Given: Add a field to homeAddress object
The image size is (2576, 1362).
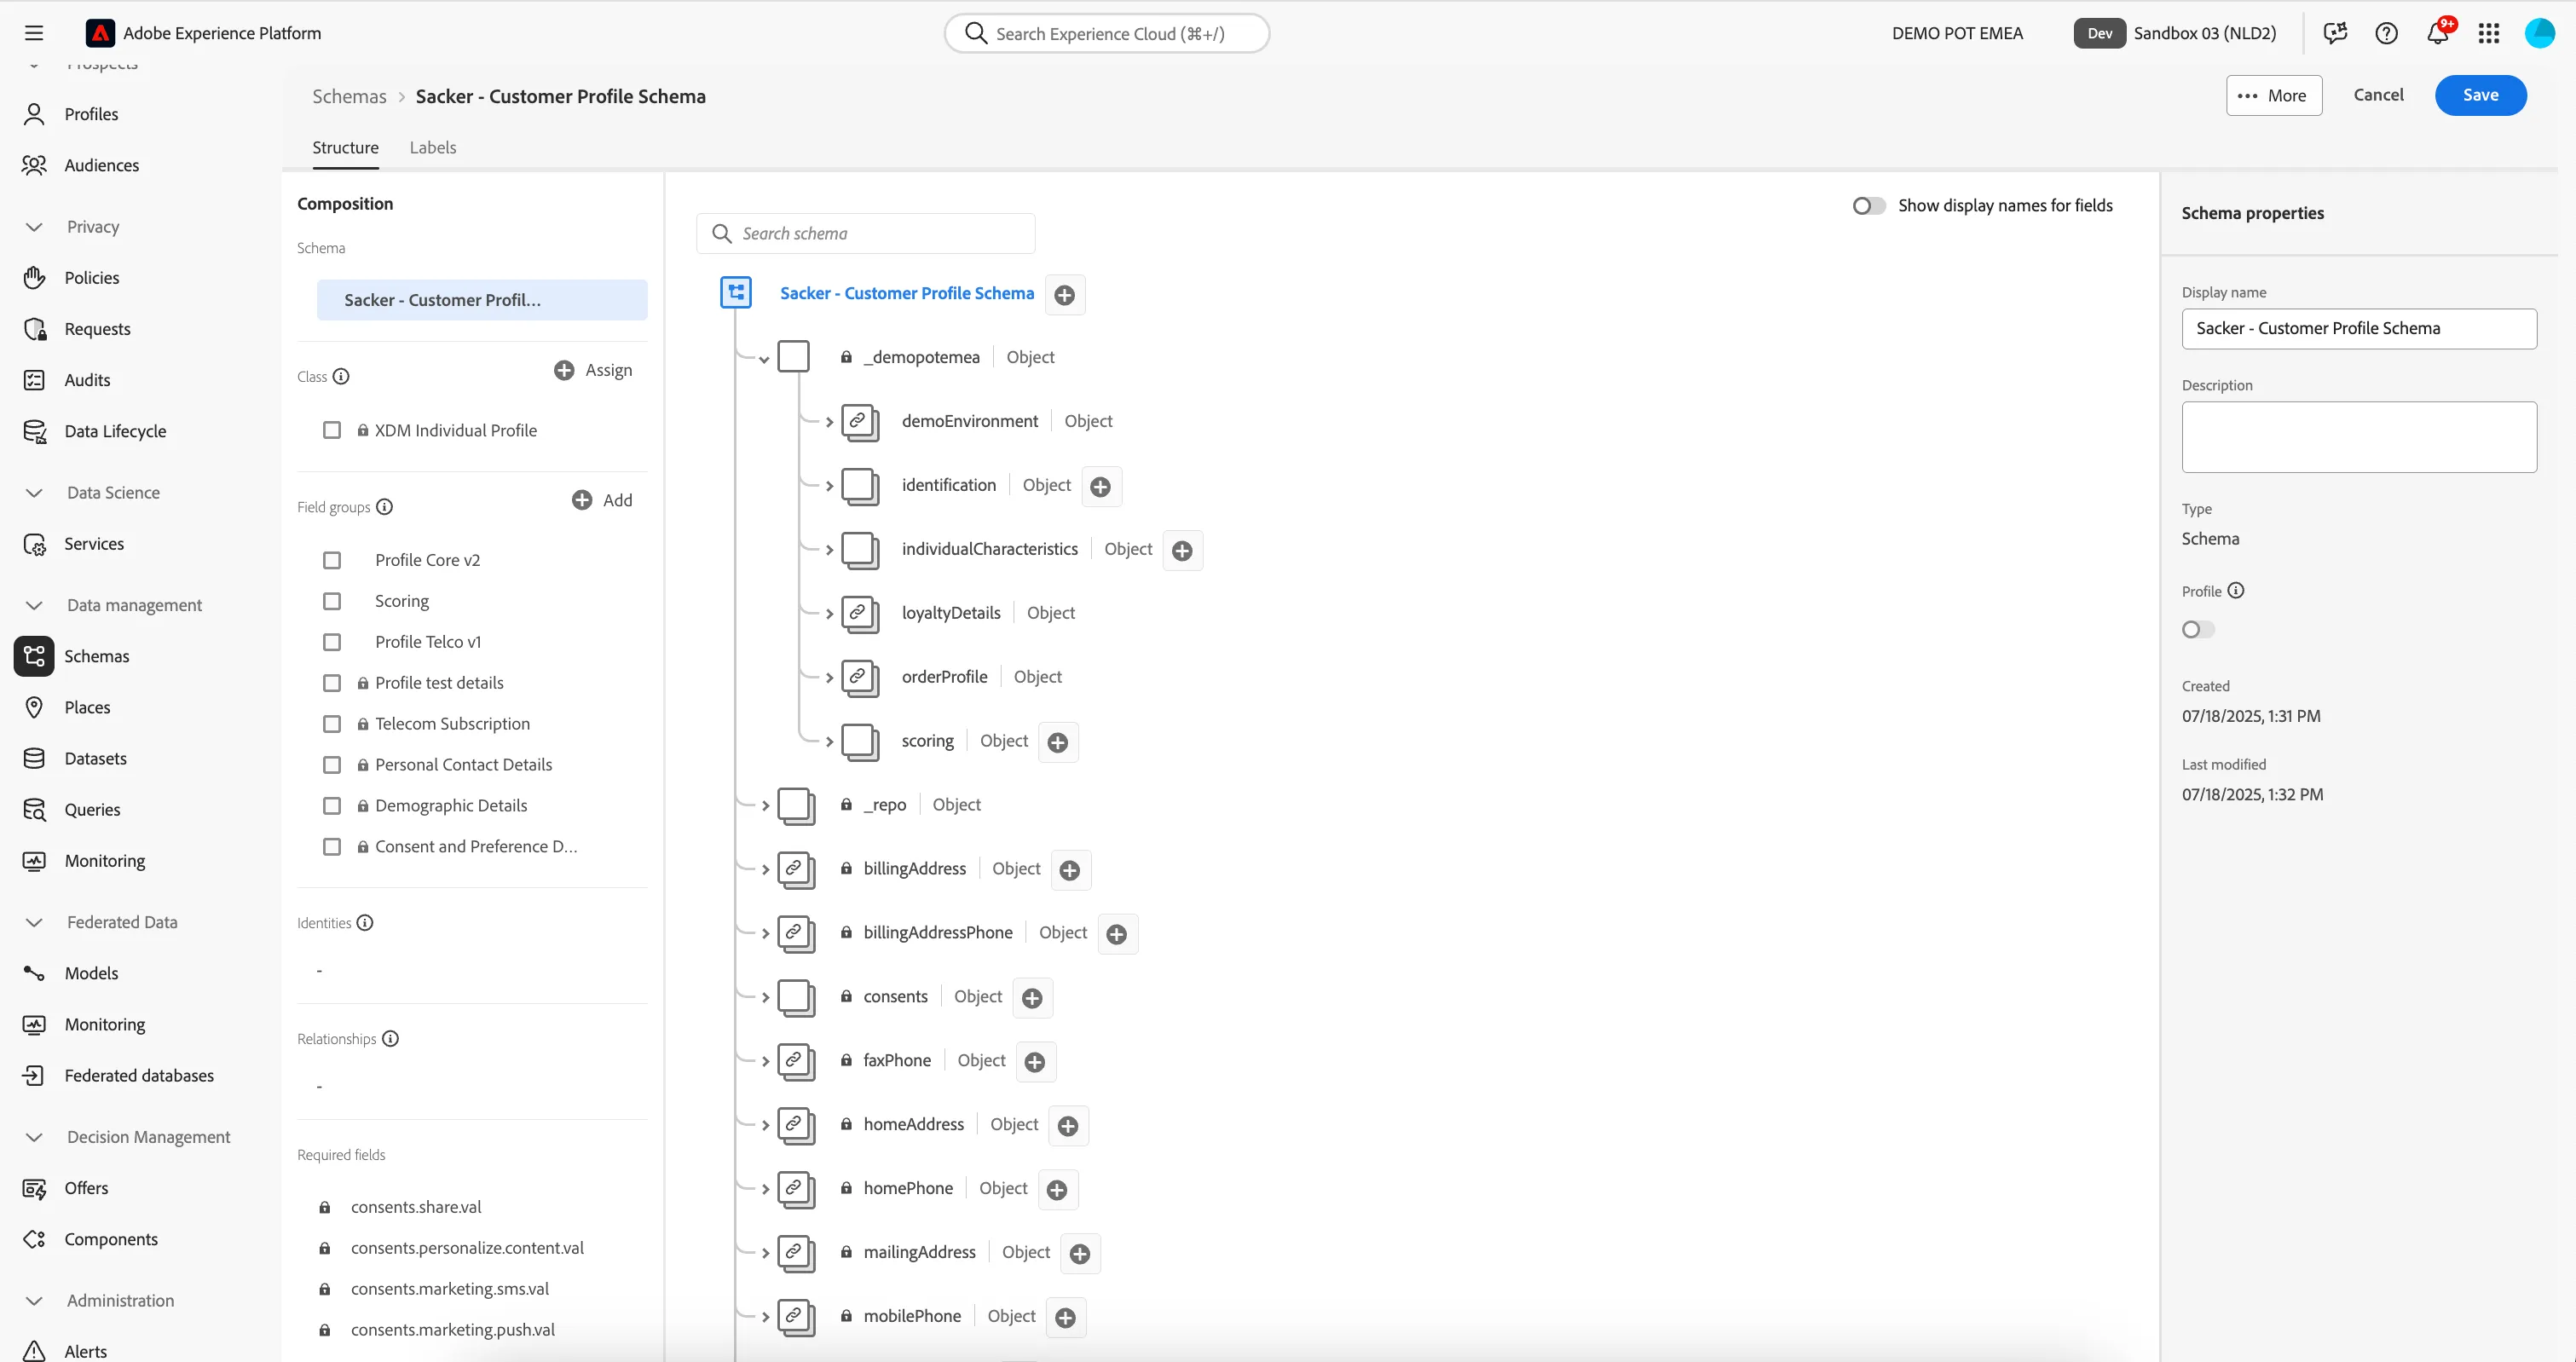Looking at the screenshot, I should [1068, 1127].
